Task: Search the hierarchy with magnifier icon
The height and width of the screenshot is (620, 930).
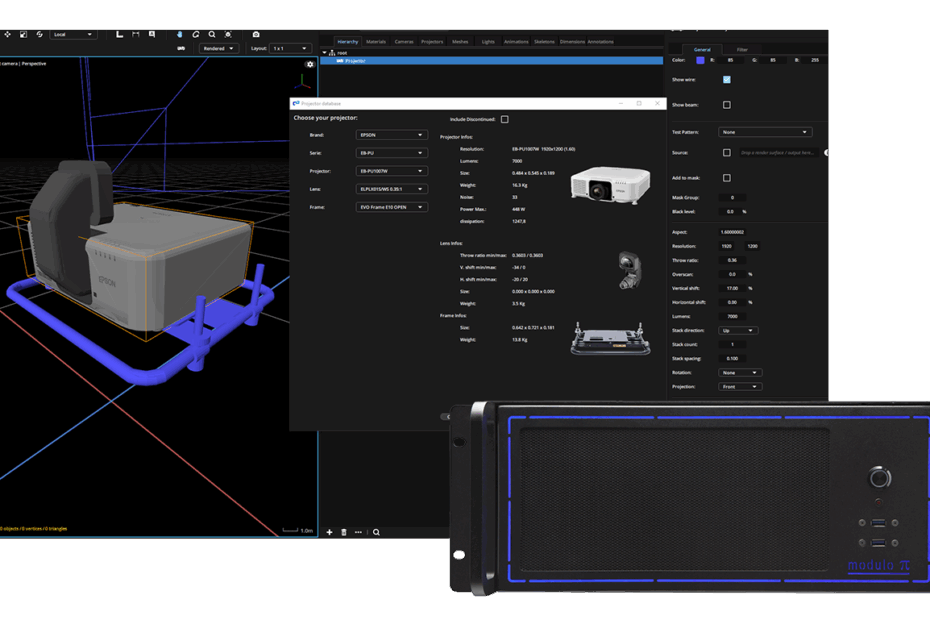Action: (376, 532)
